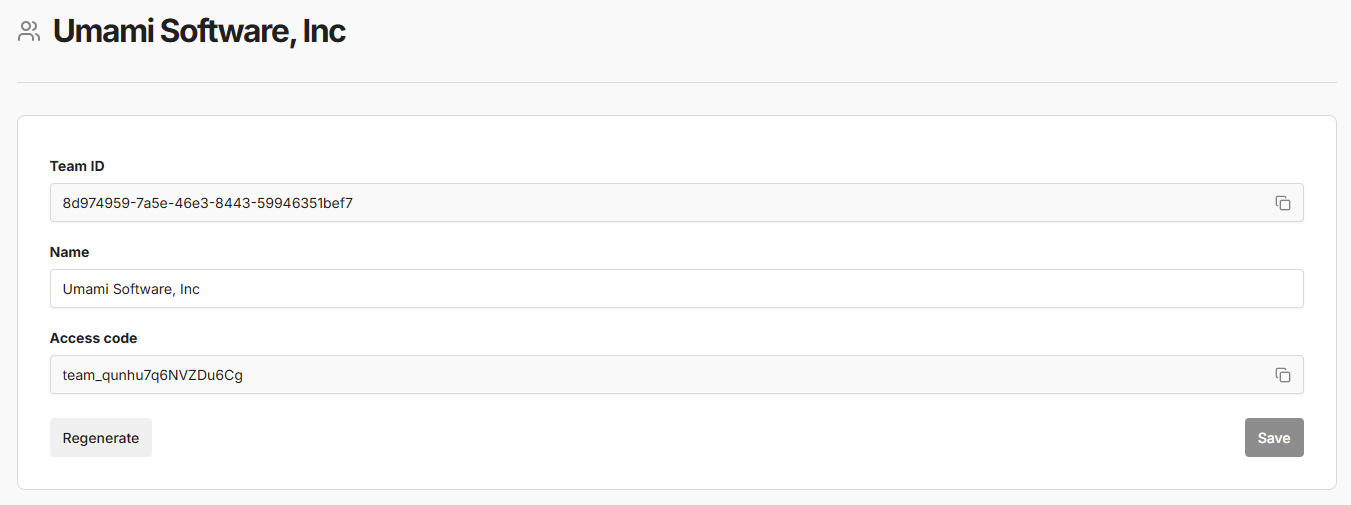This screenshot has height=505, width=1351.
Task: Save the team settings
Action: click(x=1273, y=438)
